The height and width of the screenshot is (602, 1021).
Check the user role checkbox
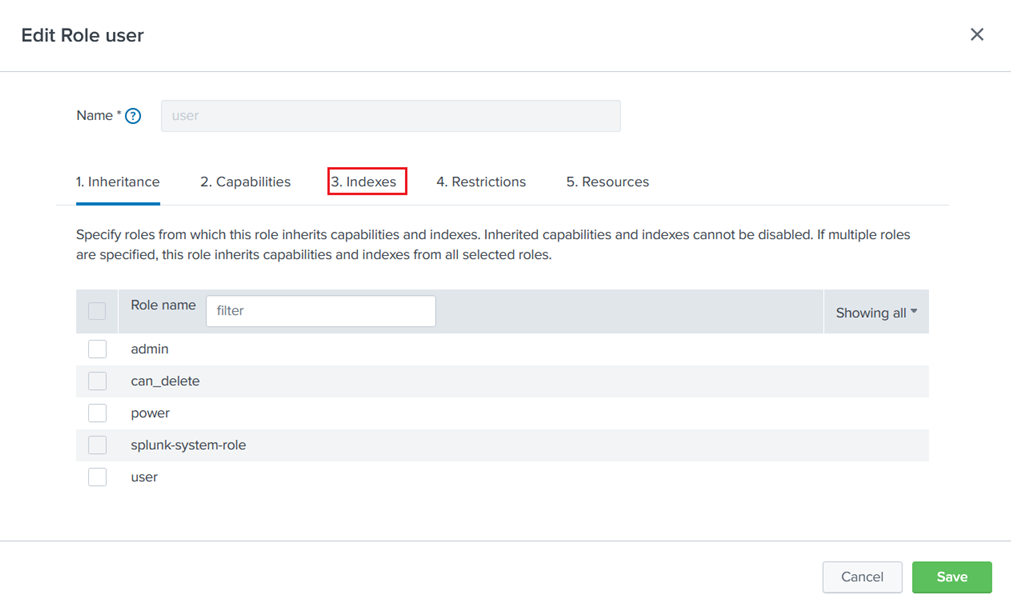(x=97, y=476)
